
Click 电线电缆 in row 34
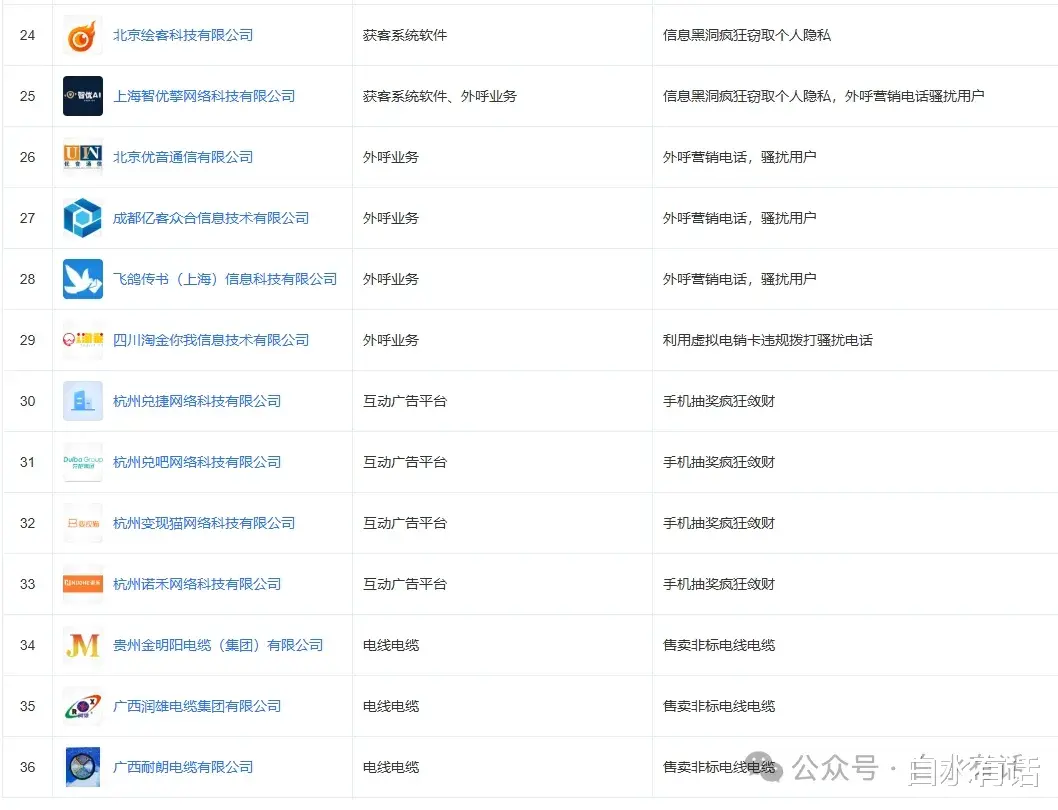[391, 645]
